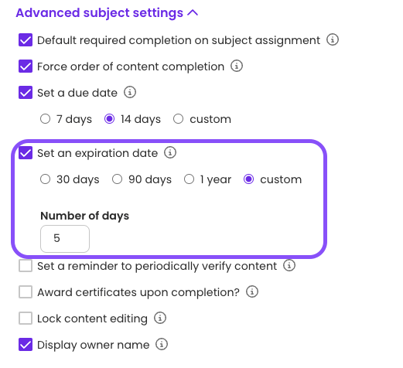This screenshot has width=403, height=368.
Task: Click the Number of days input field
Action: coord(65,239)
